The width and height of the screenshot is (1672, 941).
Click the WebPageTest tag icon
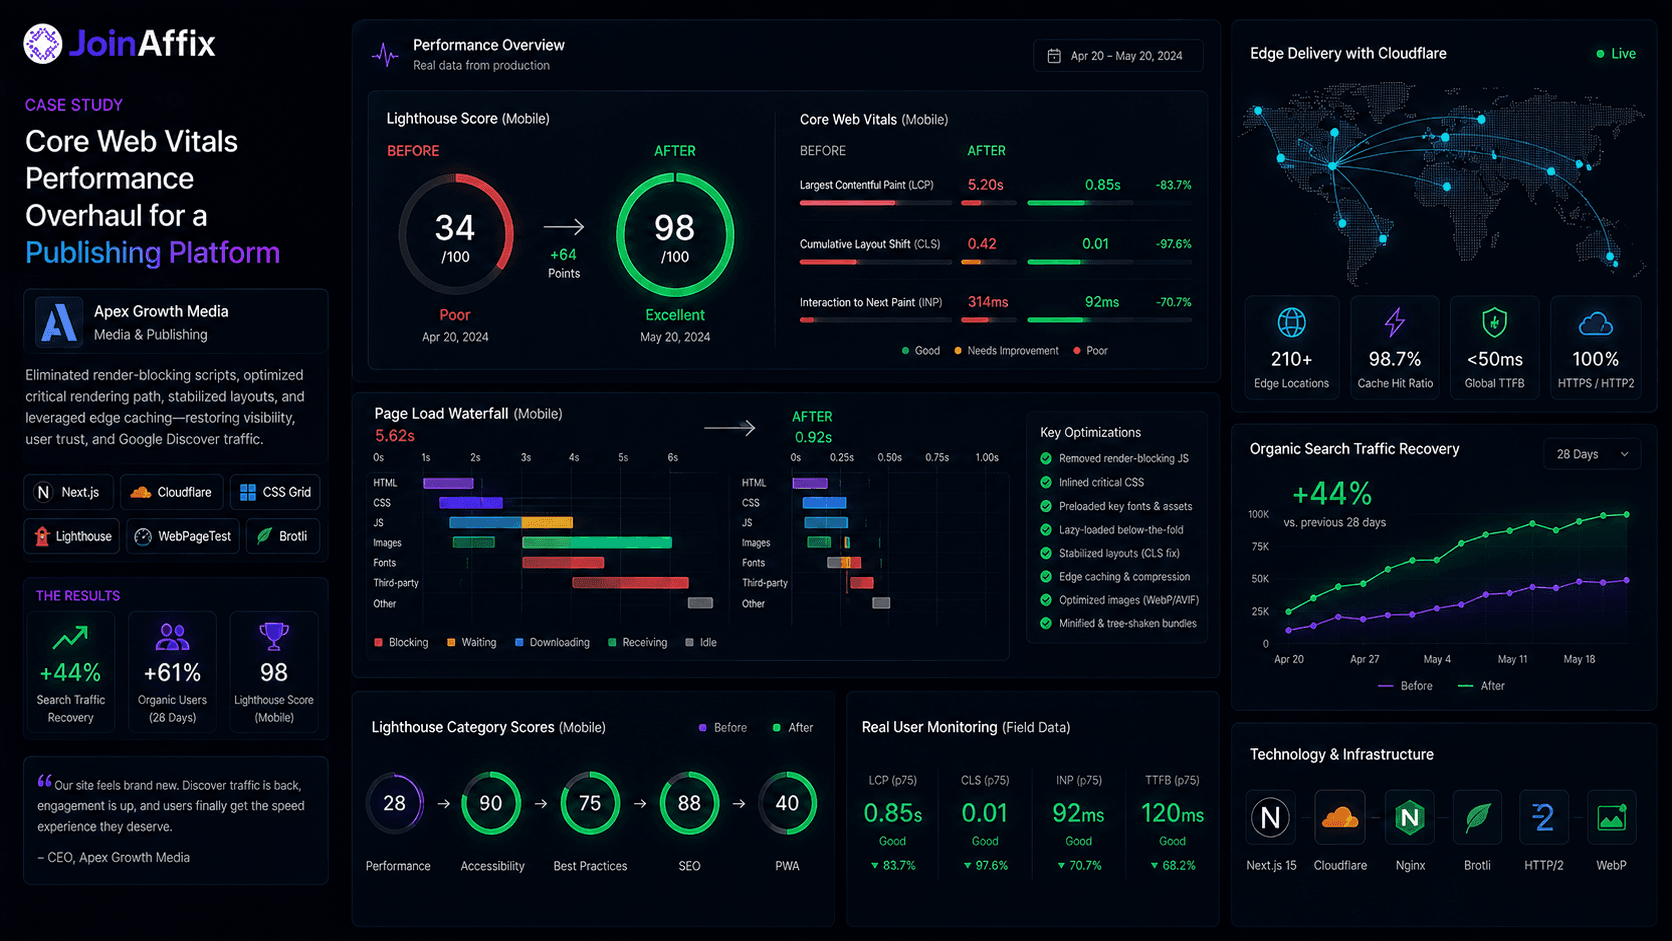pos(143,537)
